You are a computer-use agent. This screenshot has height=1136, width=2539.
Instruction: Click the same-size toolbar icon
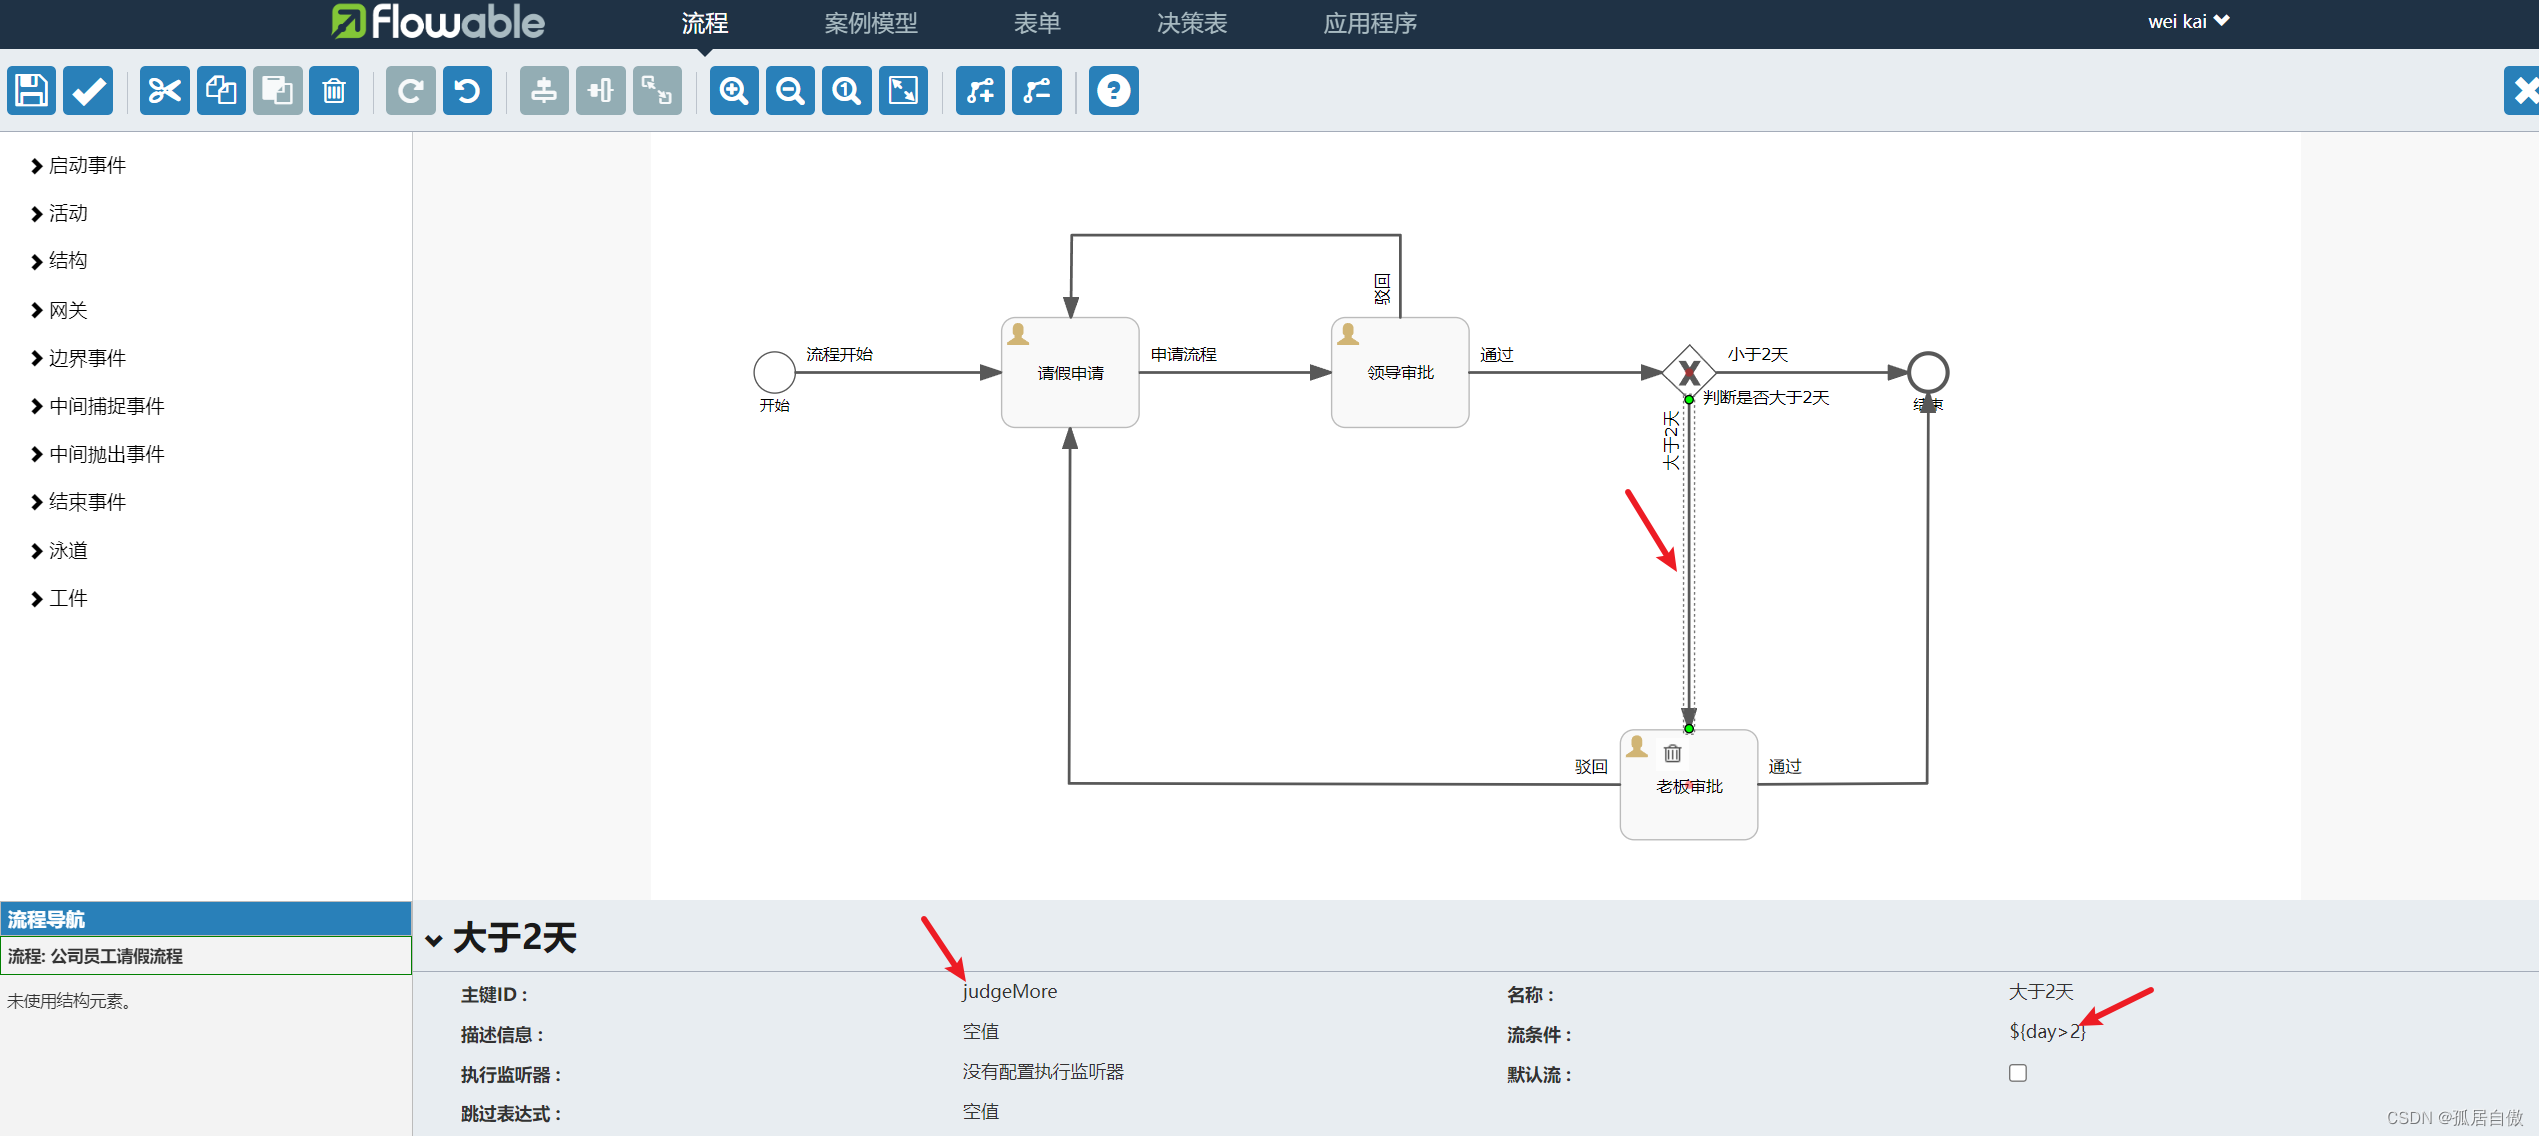pyautogui.click(x=657, y=91)
